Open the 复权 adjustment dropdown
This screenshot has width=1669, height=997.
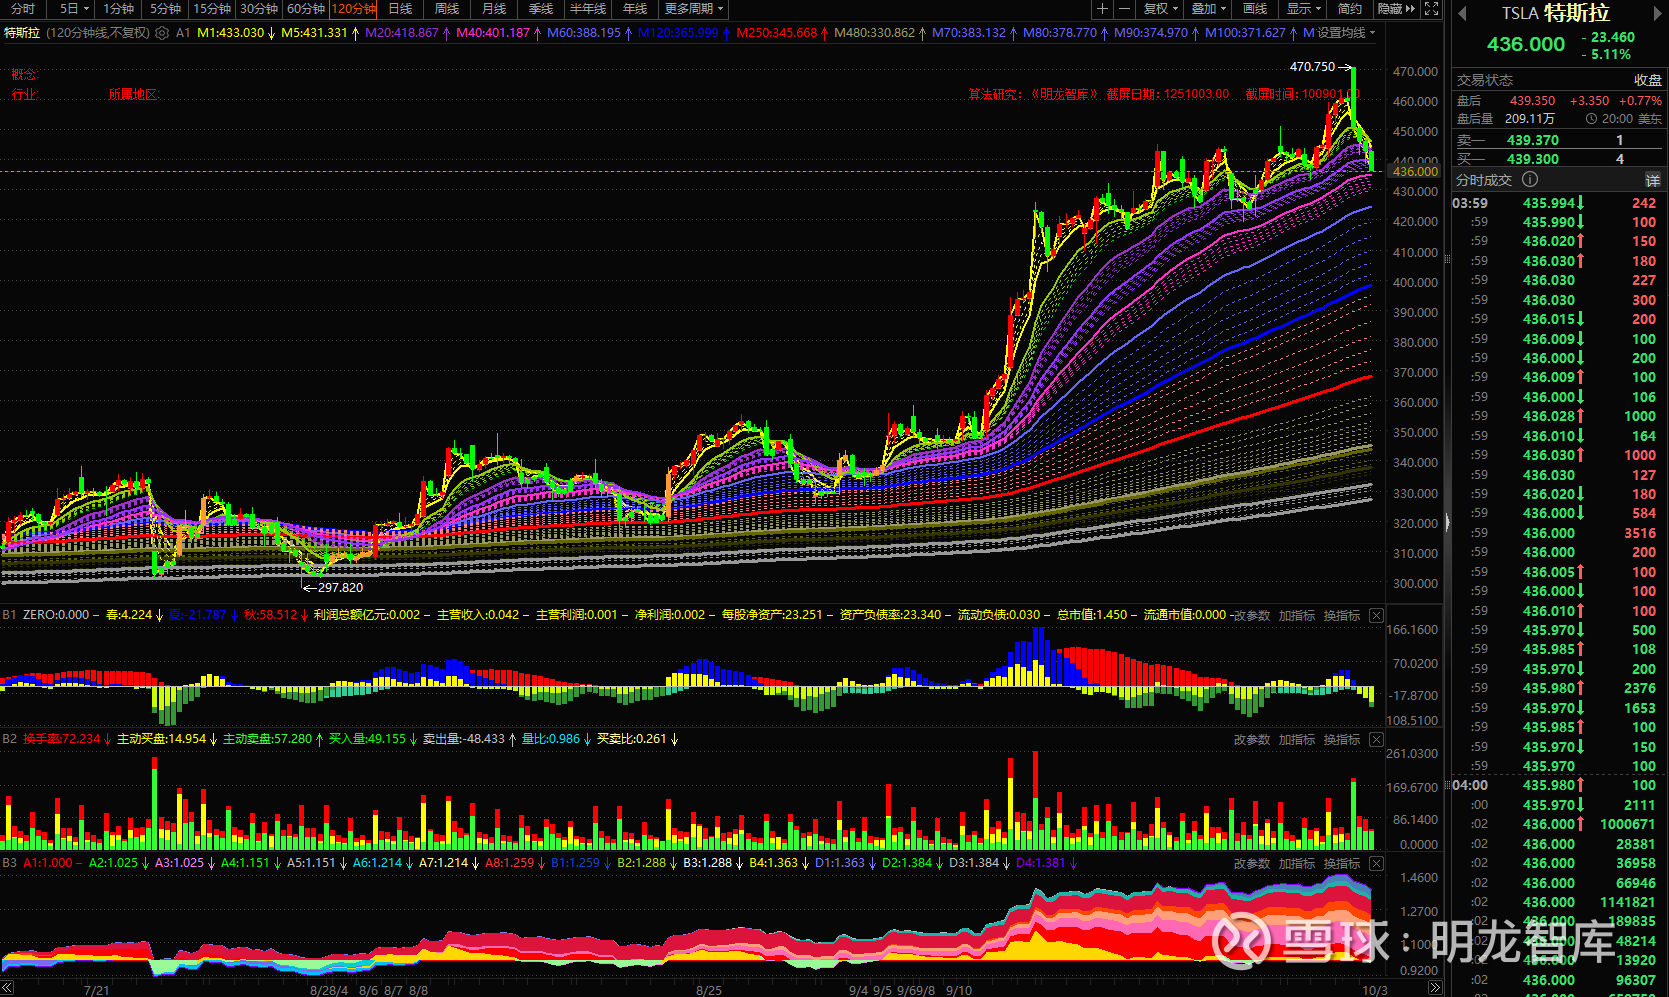[1160, 9]
